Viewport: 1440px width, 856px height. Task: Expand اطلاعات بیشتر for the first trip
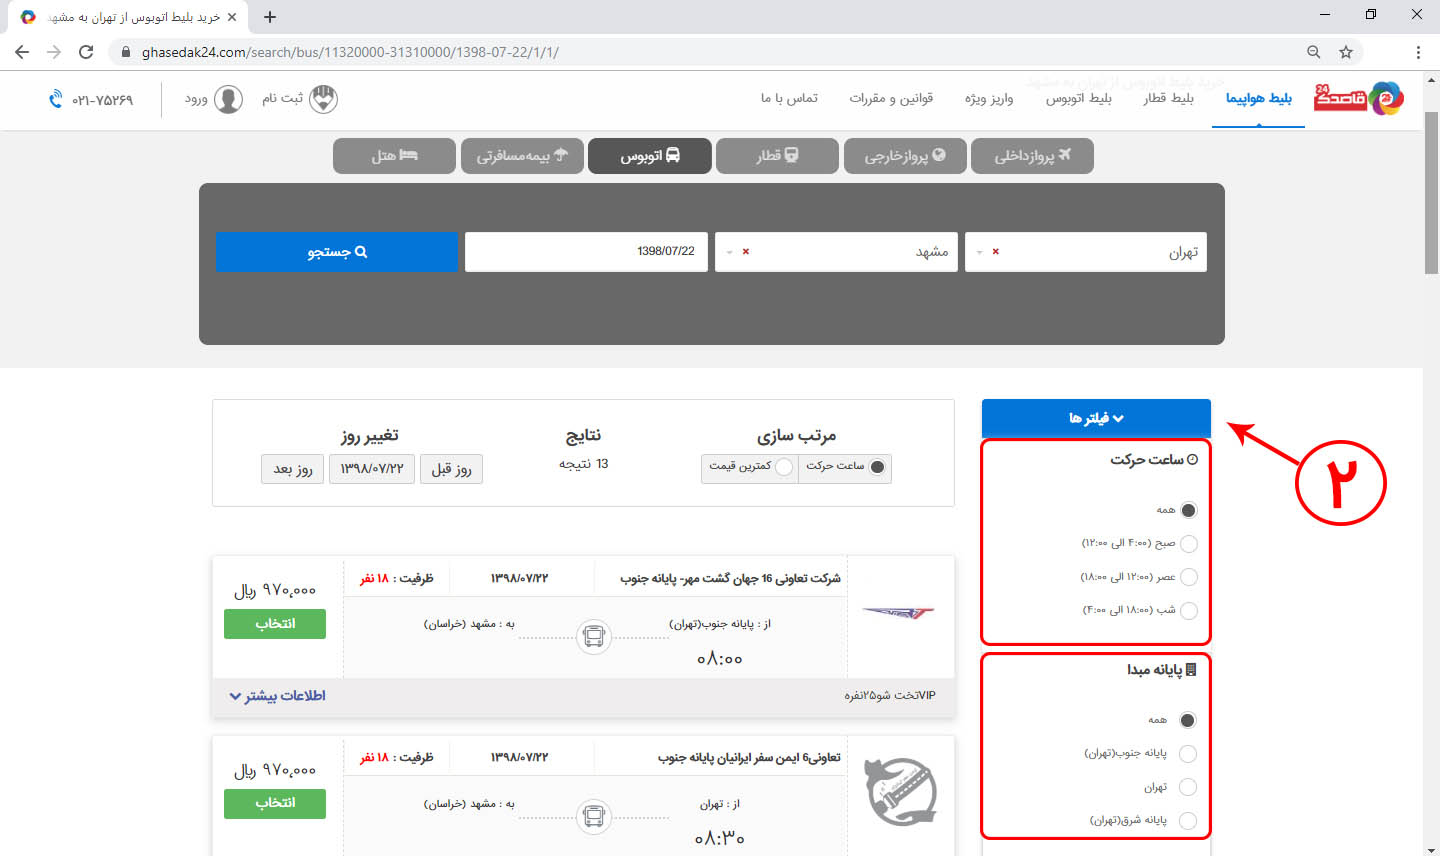[278, 696]
